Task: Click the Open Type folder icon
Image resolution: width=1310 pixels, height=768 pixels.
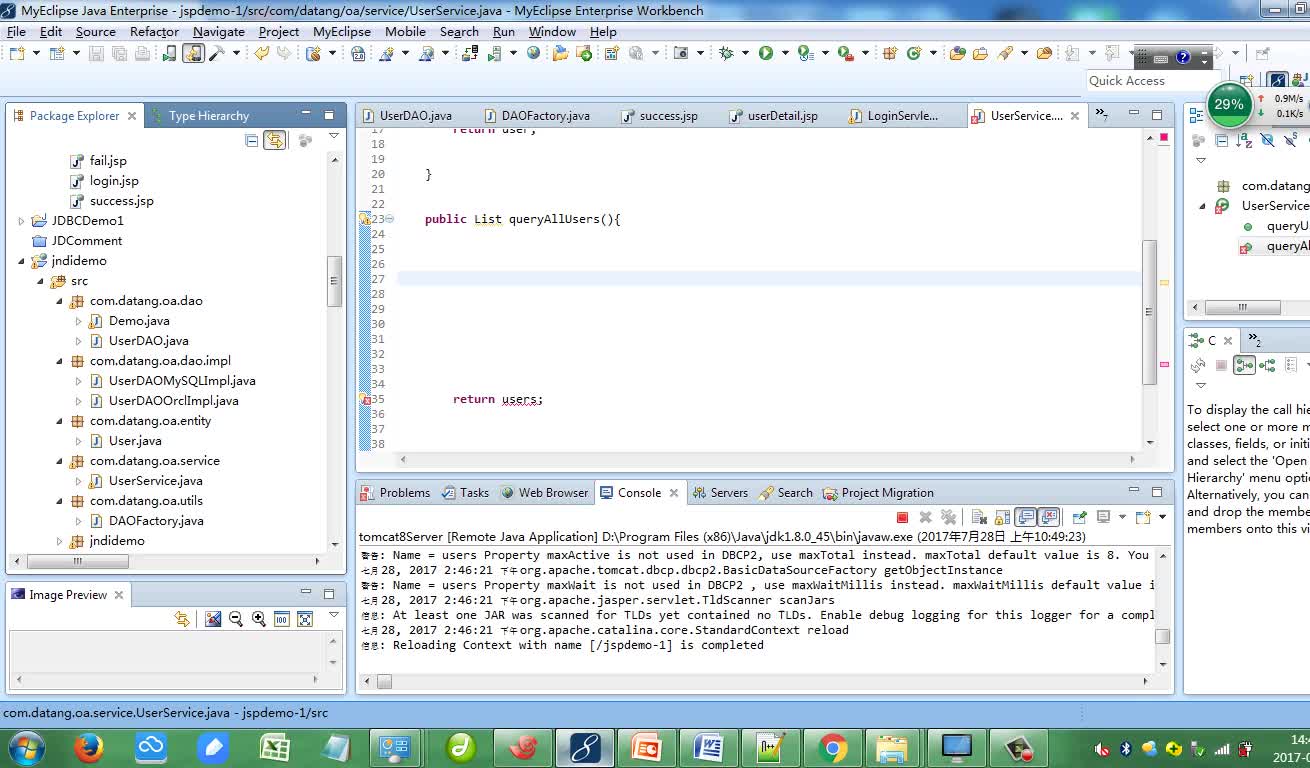Action: (958, 53)
